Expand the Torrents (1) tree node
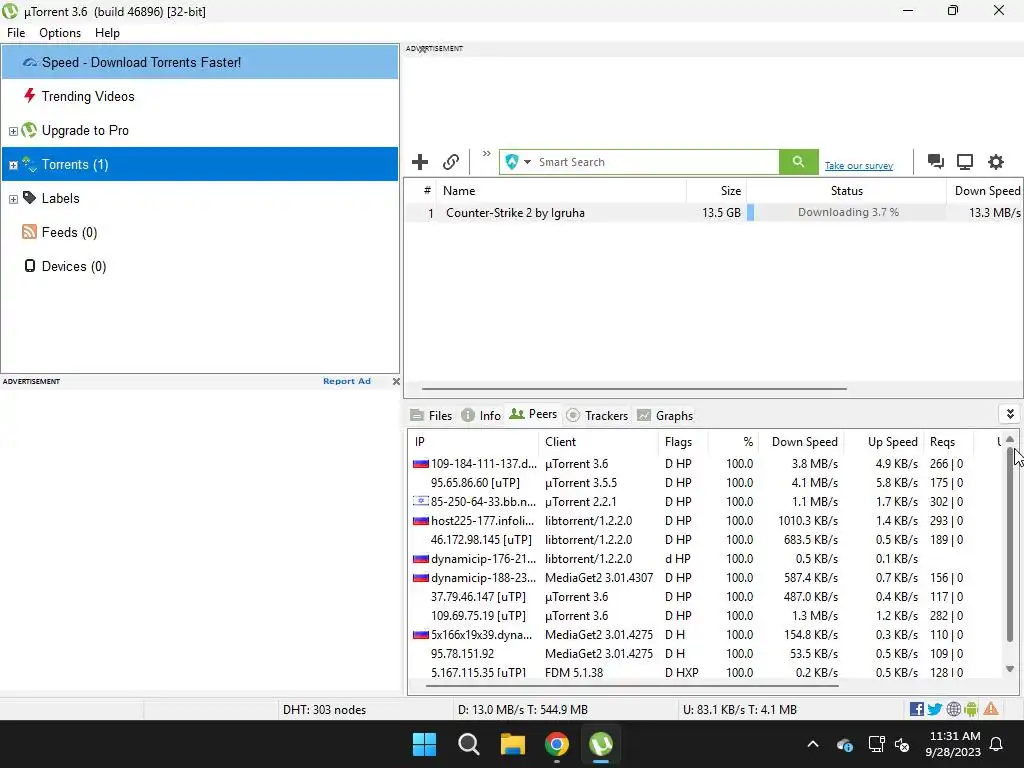This screenshot has height=768, width=1024. pyautogui.click(x=13, y=165)
